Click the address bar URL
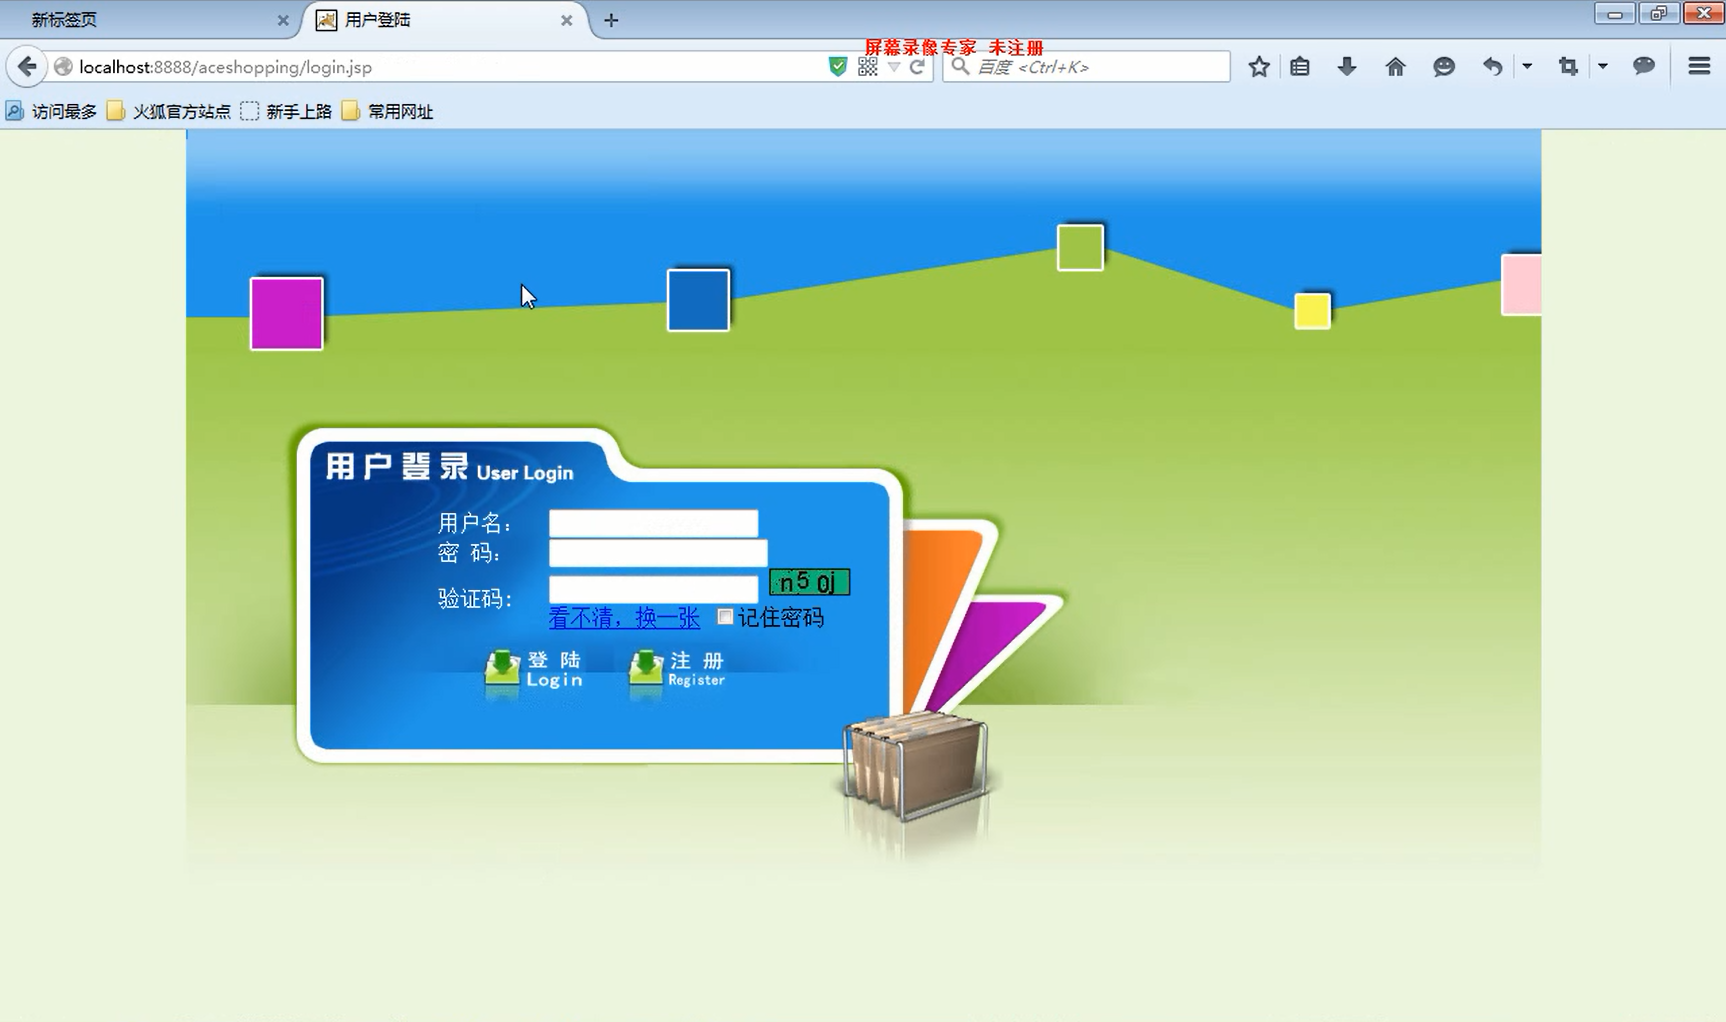This screenshot has height=1022, width=1726. click(226, 67)
